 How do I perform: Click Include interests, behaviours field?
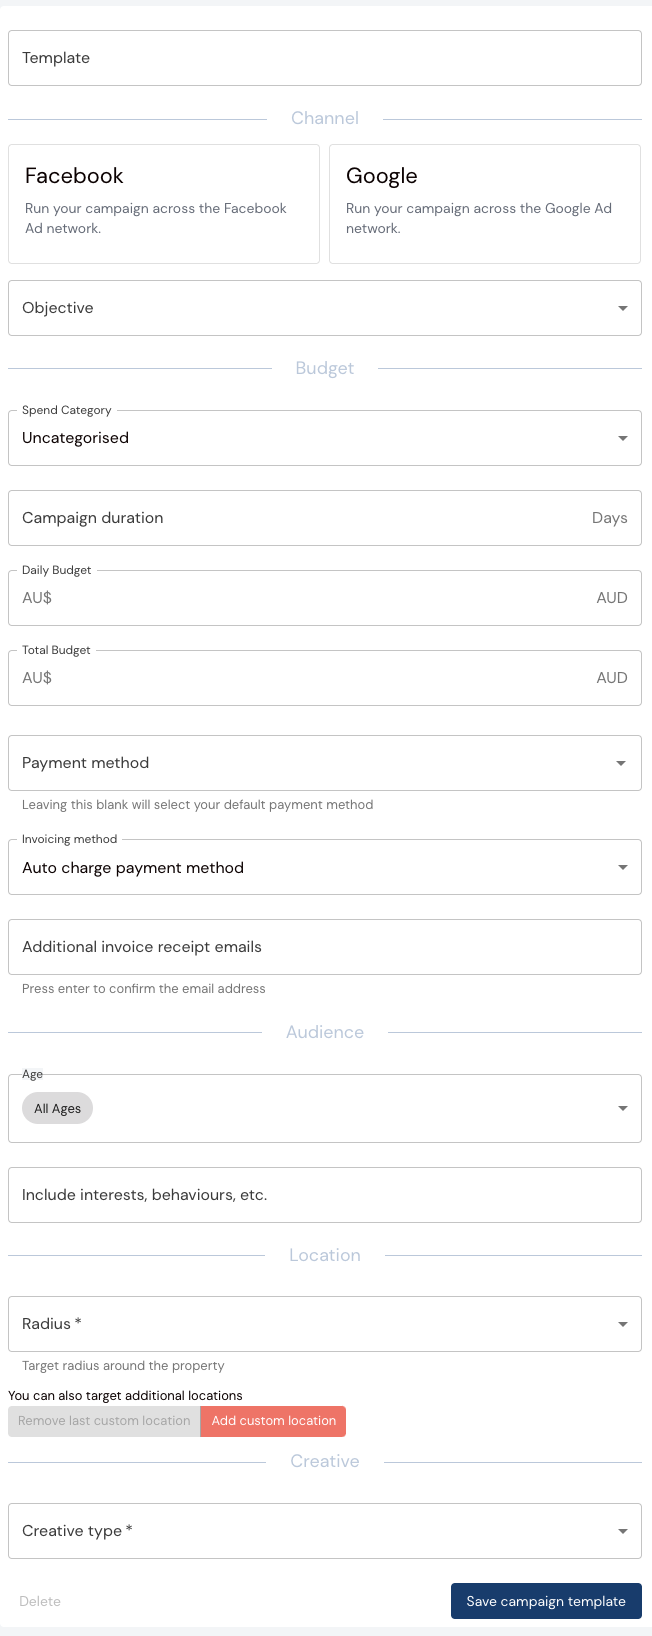click(325, 1195)
